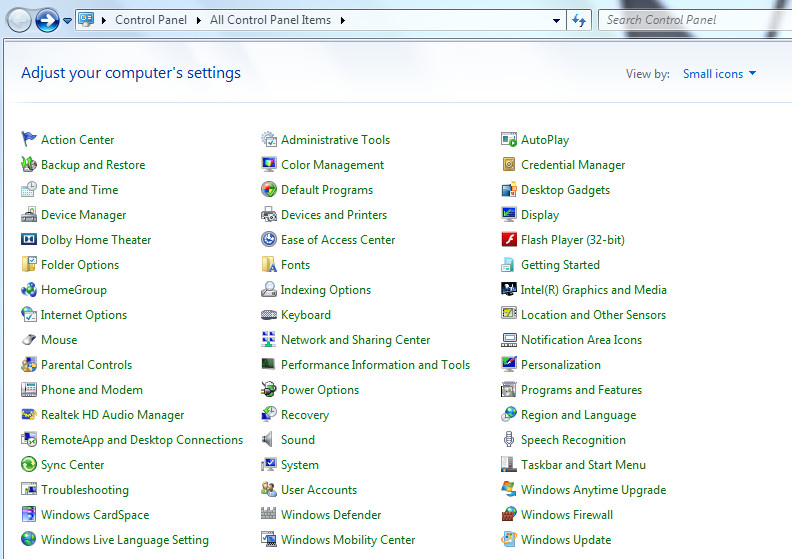The image size is (792, 559).
Task: Open the Region and Language link
Action: pyautogui.click(x=578, y=415)
